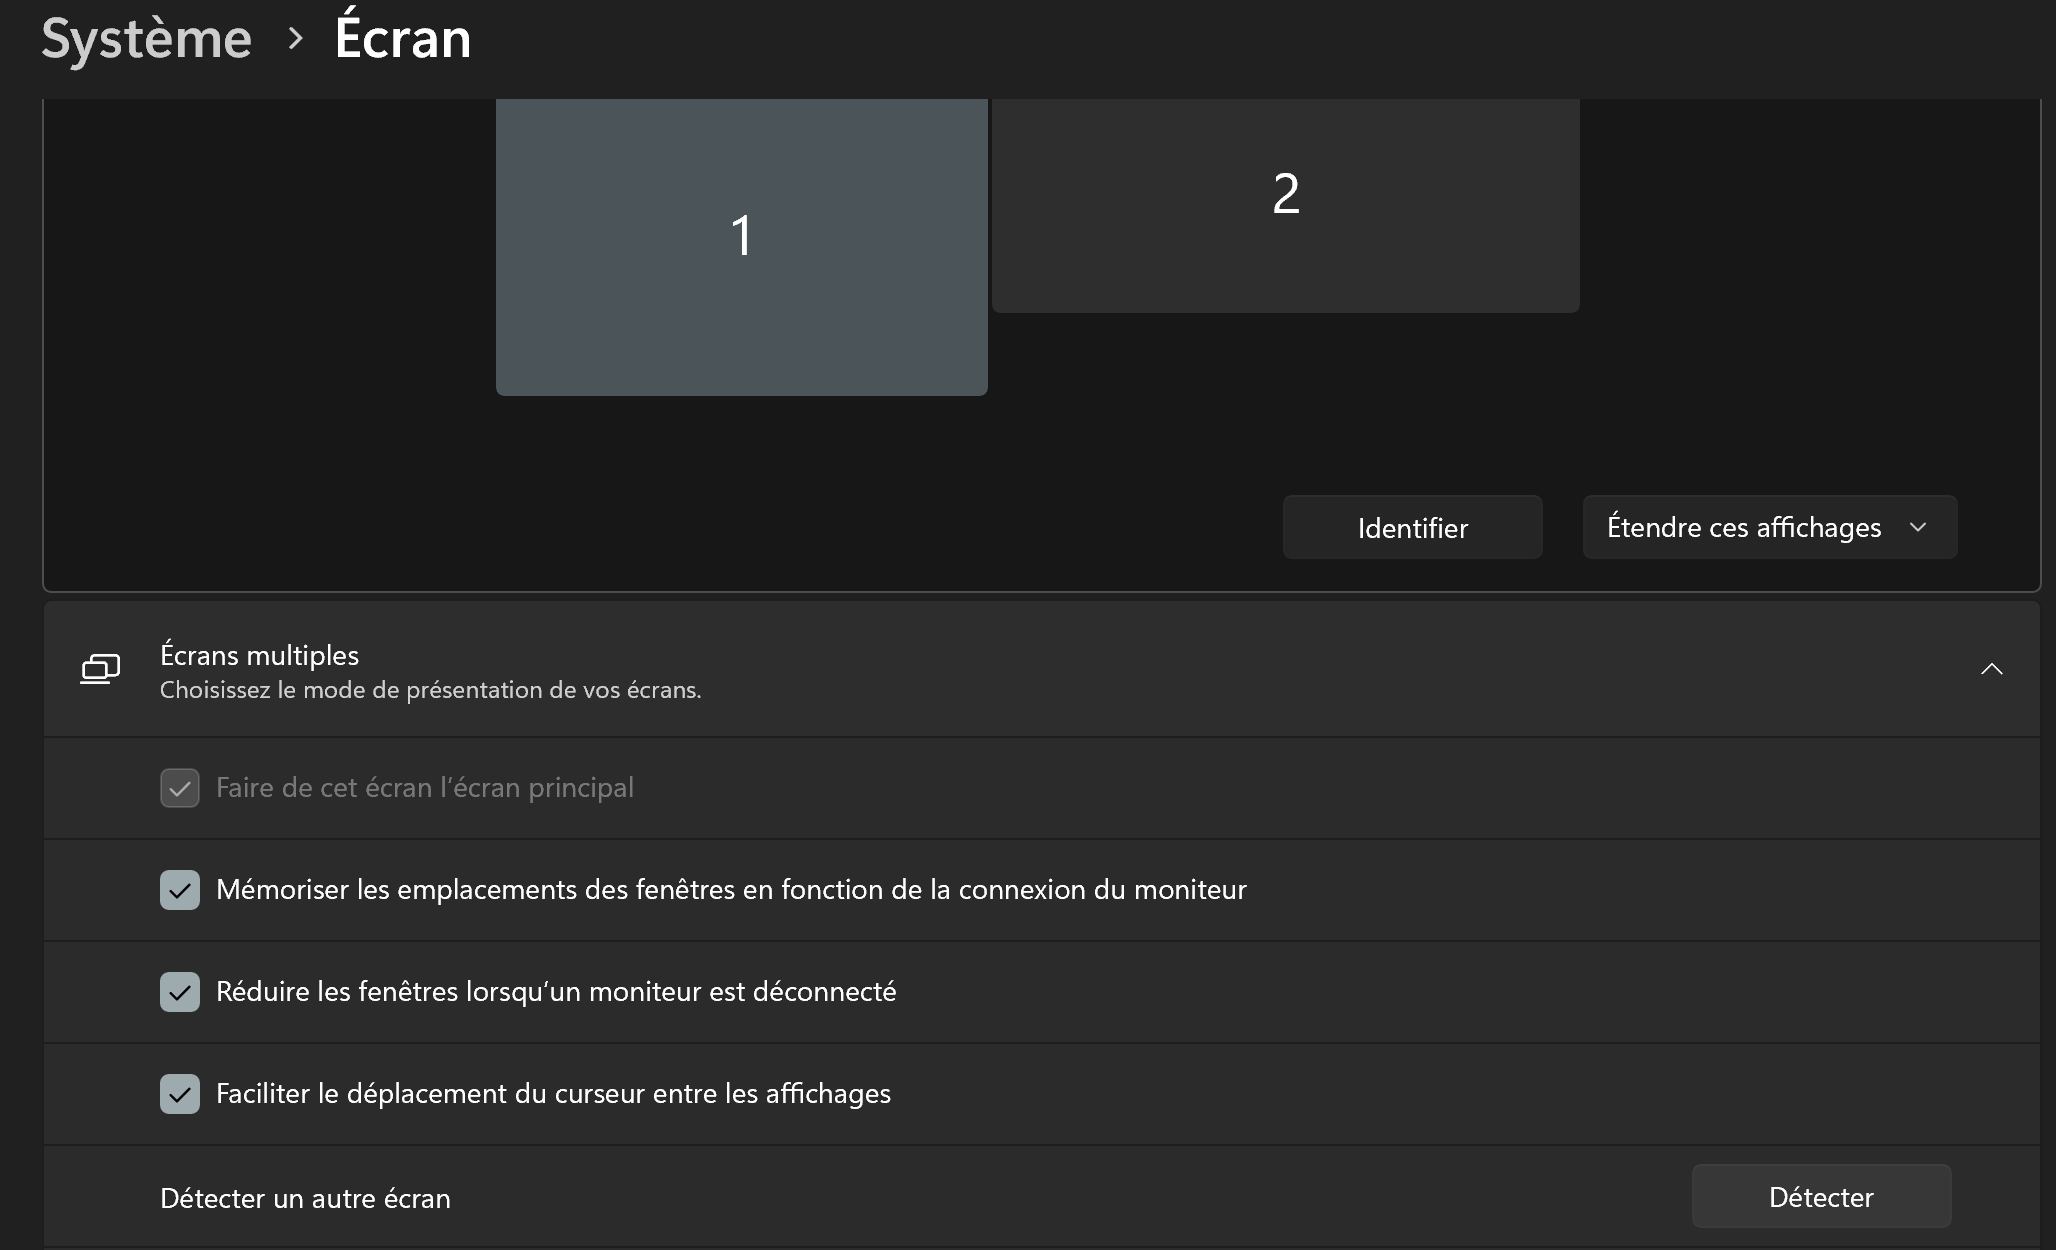Select display 2 in the arrangement

coord(1285,205)
